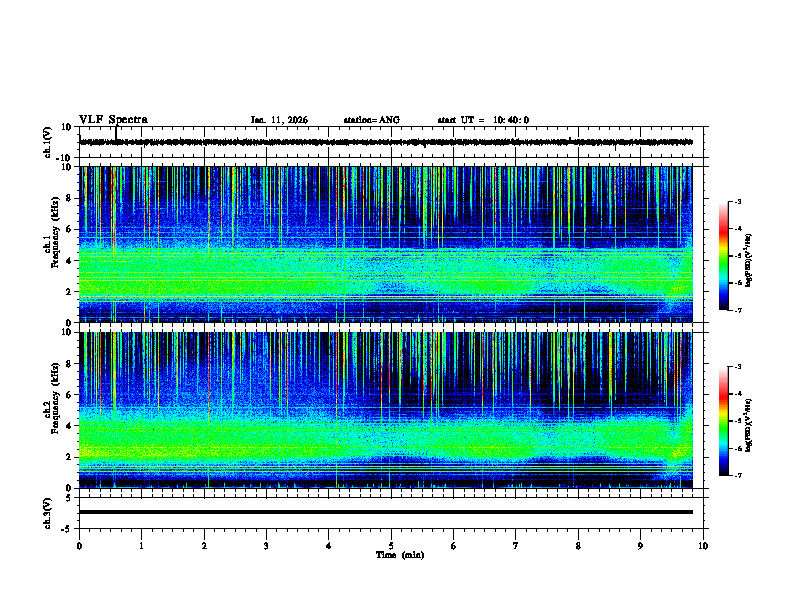Image resolution: width=792 pixels, height=612 pixels.
Task: Click the "10" tick on the time axis
Action: pos(703,546)
